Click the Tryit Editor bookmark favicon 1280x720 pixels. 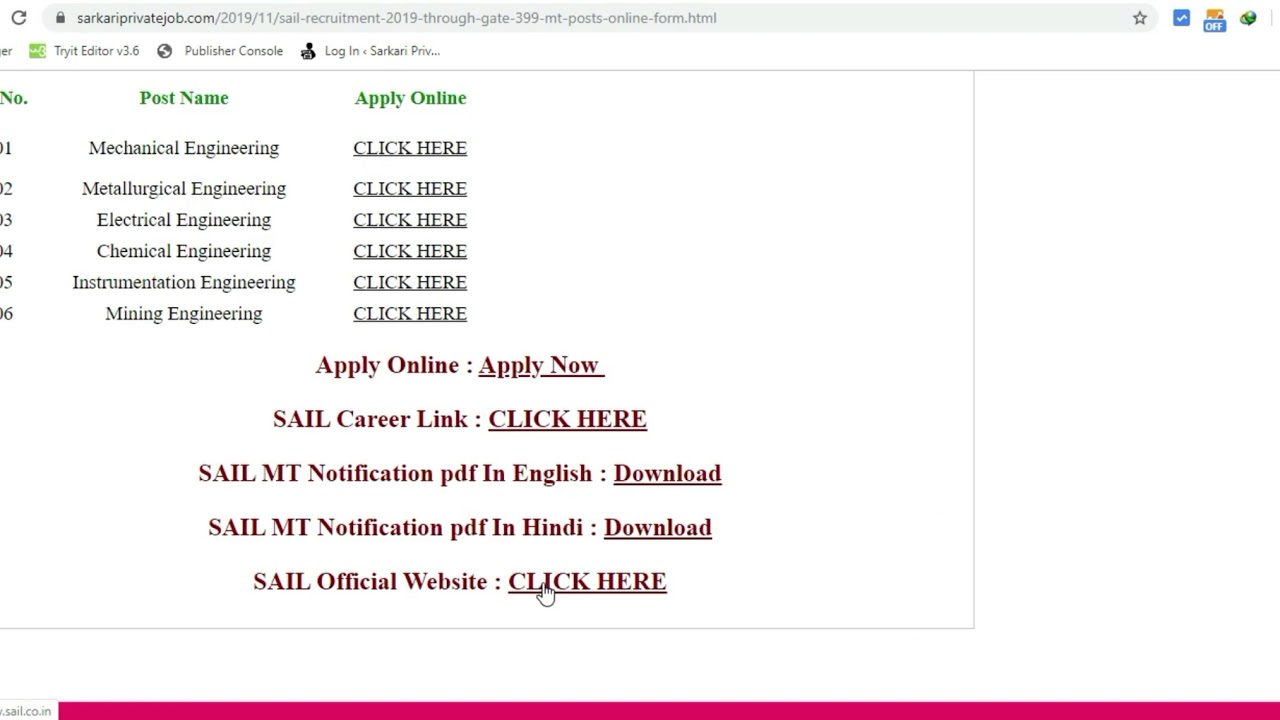tap(37, 51)
